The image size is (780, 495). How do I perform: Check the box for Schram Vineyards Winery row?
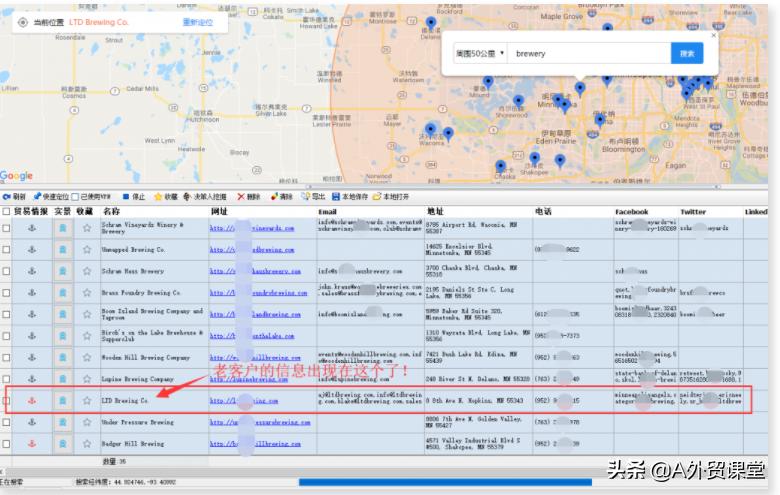coord(7,228)
